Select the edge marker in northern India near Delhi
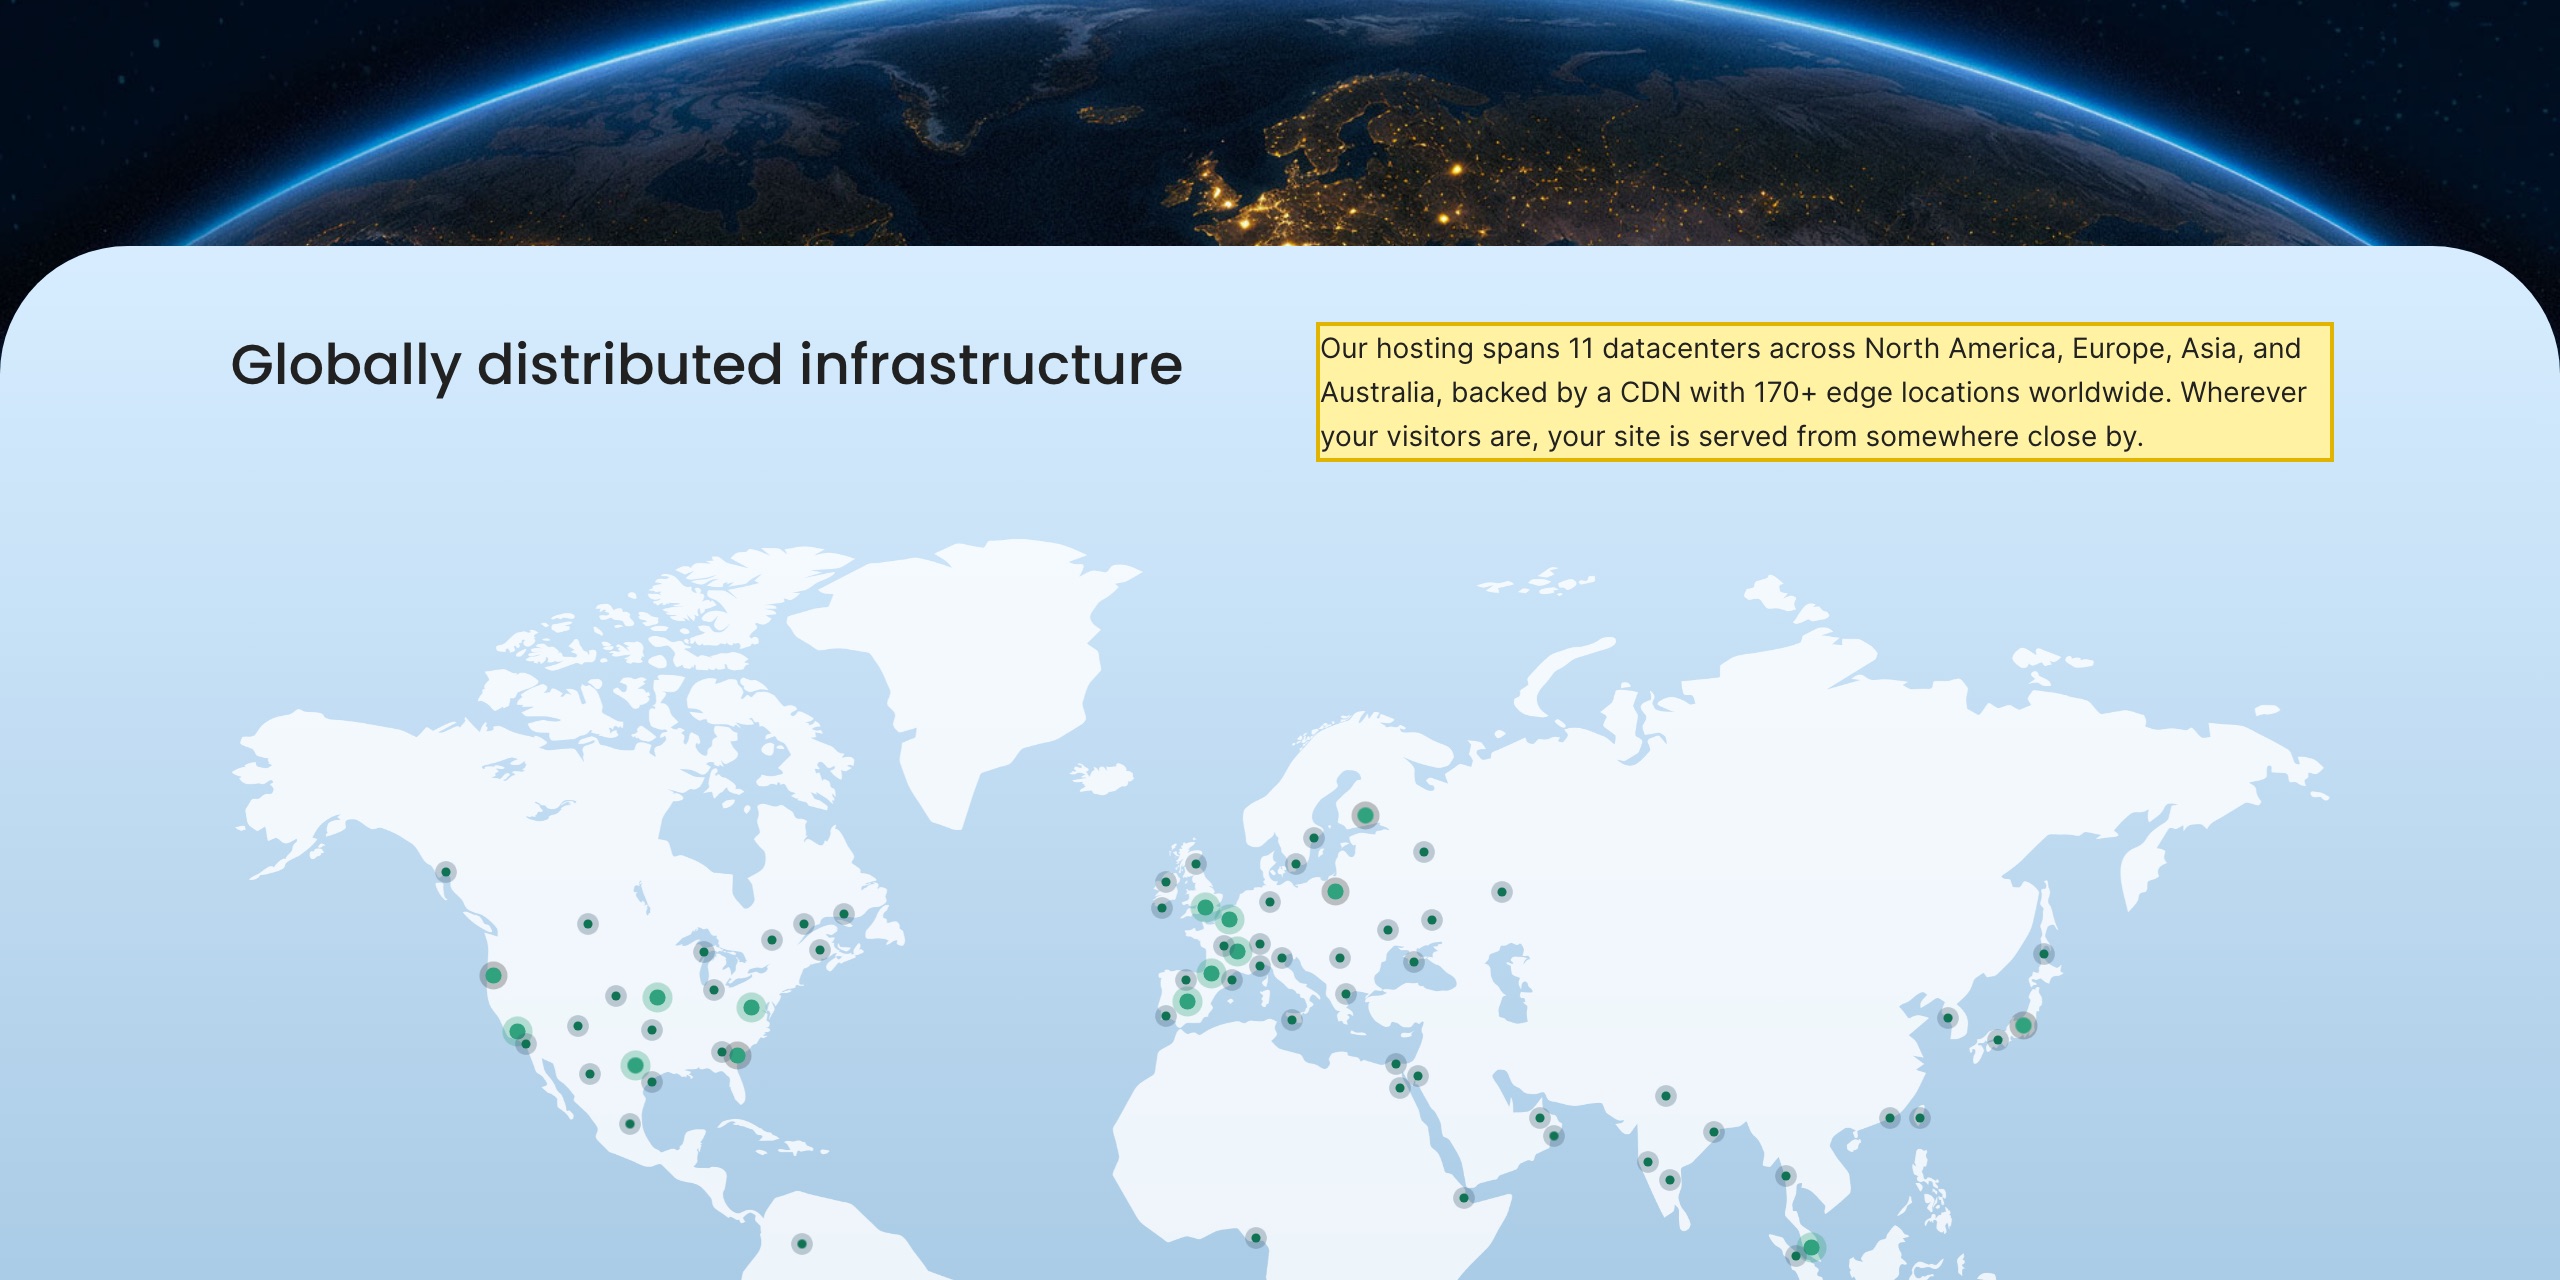 pos(1665,1096)
